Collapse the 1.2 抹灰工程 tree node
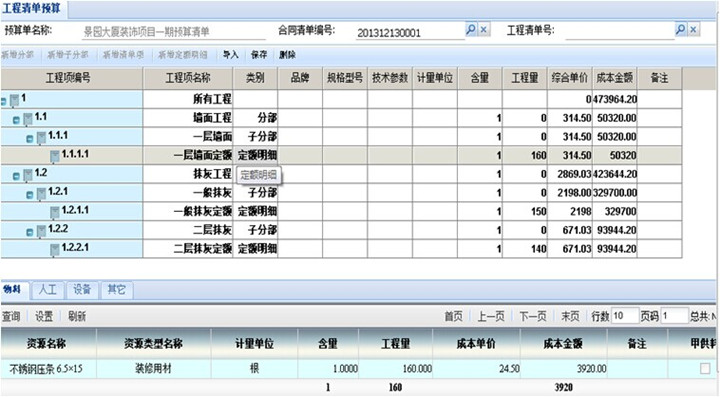Image resolution: width=720 pixels, height=397 pixels. 17,176
